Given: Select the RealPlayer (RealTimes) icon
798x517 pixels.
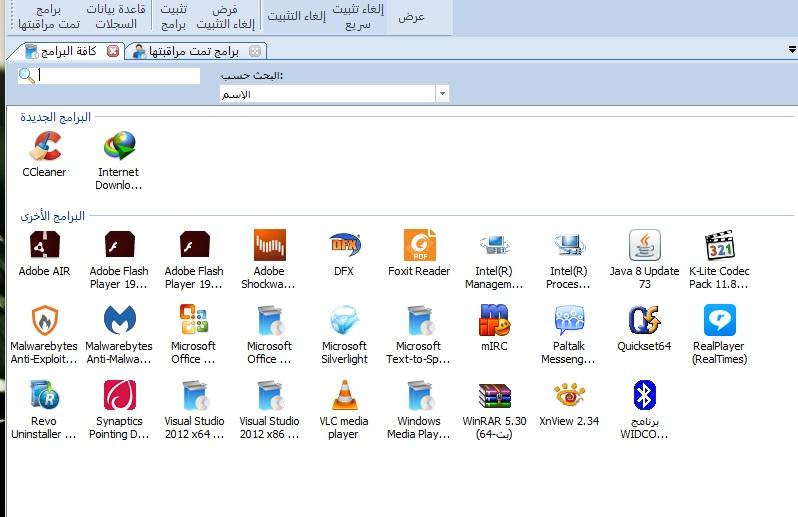Looking at the screenshot, I should pyautogui.click(x=720, y=320).
